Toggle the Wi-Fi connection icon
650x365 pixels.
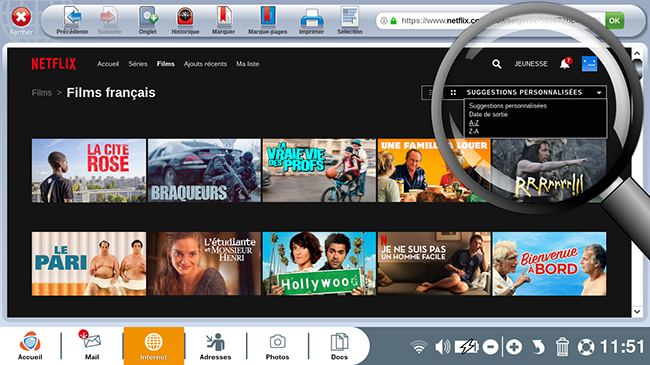[x=419, y=347]
